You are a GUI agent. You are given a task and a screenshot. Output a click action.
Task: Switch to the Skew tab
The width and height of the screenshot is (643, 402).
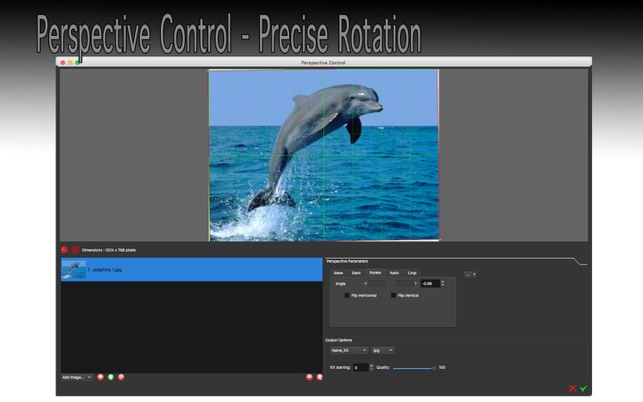338,273
